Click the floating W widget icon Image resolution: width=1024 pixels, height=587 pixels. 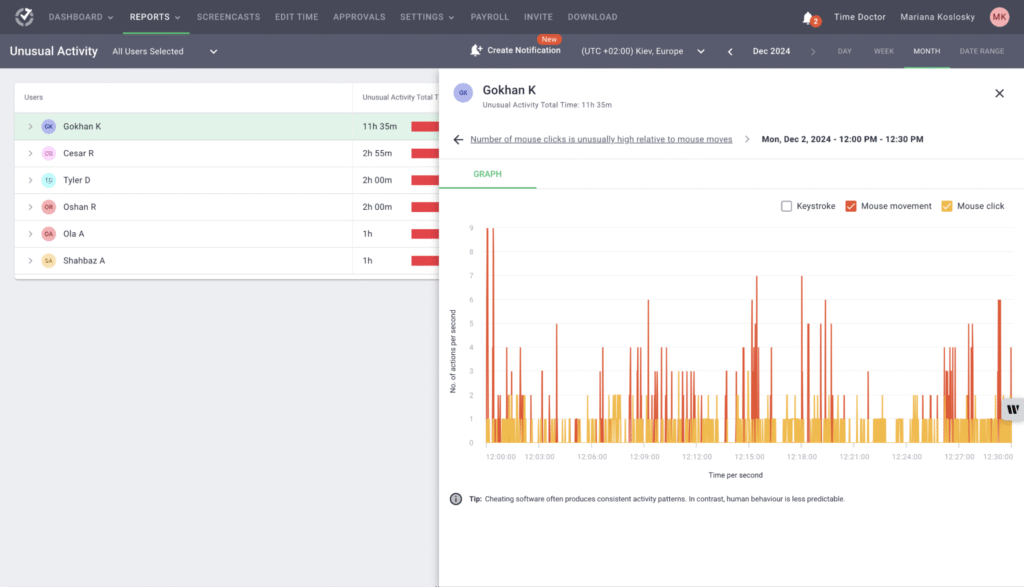coord(1012,409)
